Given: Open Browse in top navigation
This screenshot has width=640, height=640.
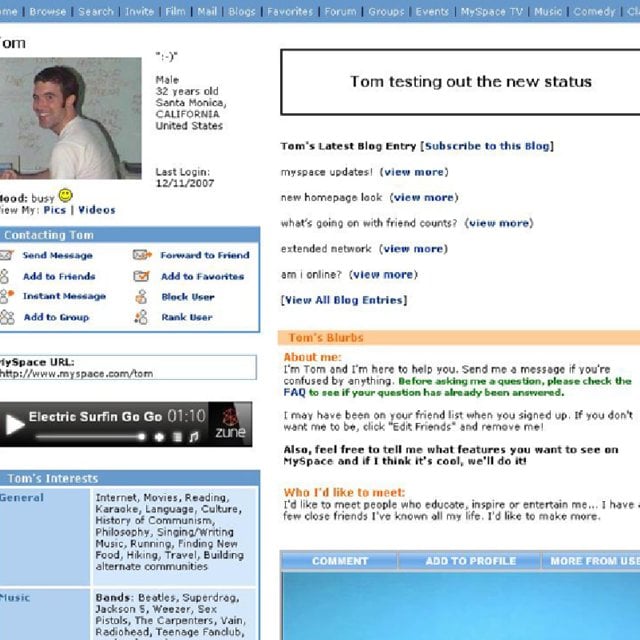Looking at the screenshot, I should pyautogui.click(x=48, y=11).
